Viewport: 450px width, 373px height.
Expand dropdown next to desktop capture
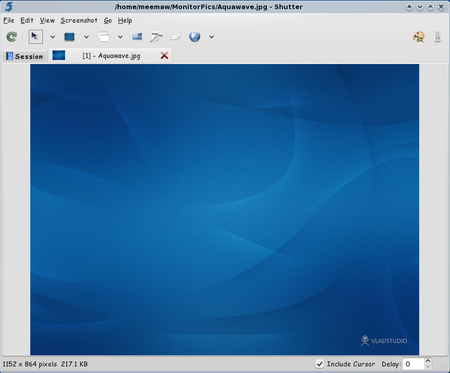tap(86, 37)
